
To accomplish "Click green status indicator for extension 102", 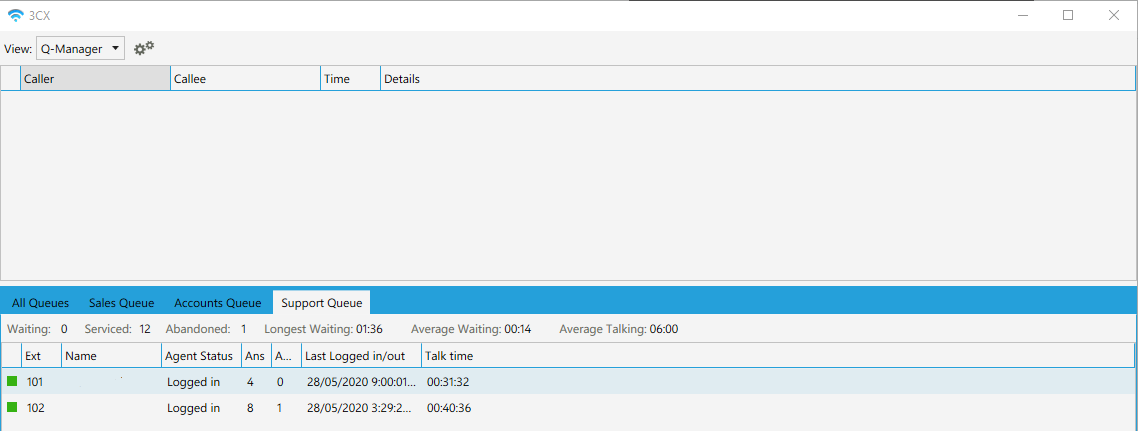I will [12, 408].
